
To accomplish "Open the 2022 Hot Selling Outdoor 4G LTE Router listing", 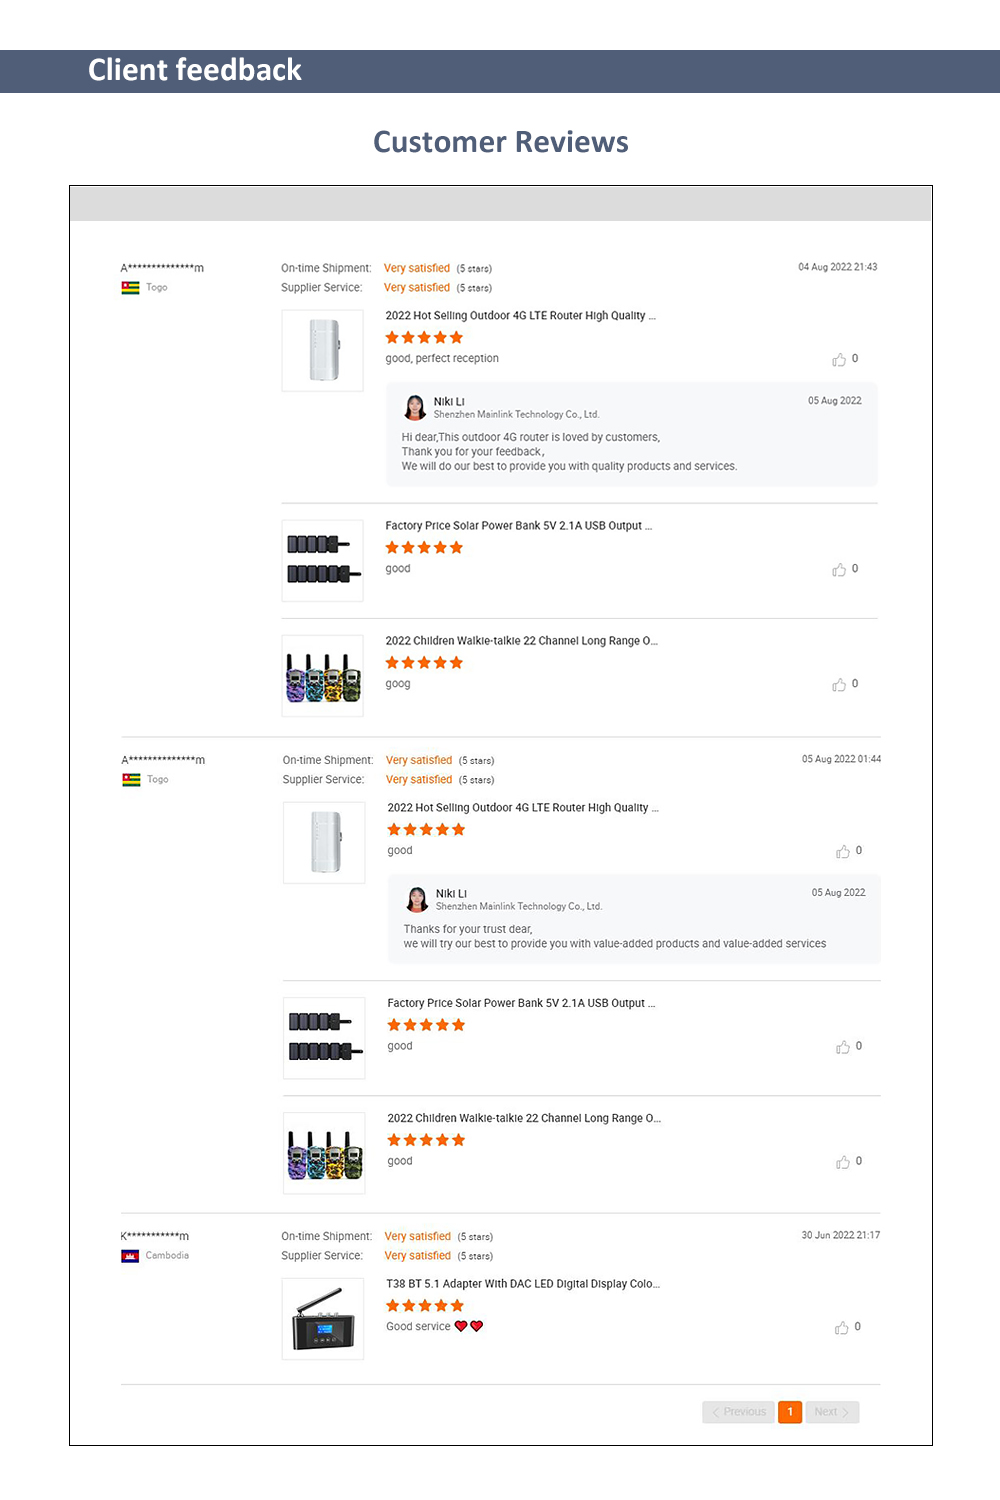I will pos(521,315).
